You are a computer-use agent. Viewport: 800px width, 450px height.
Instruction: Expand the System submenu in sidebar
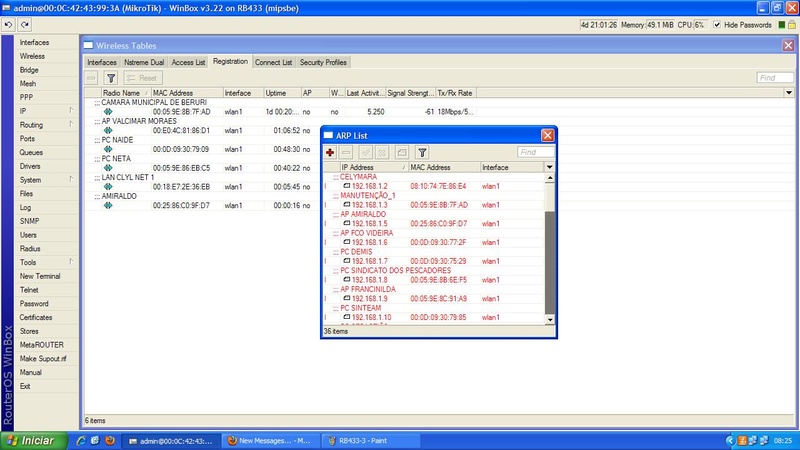click(46, 180)
